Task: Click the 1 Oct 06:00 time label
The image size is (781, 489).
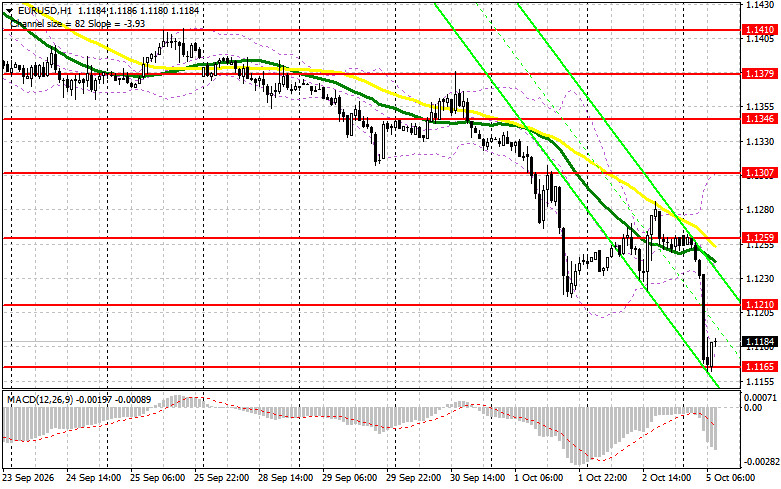Action: (540, 478)
